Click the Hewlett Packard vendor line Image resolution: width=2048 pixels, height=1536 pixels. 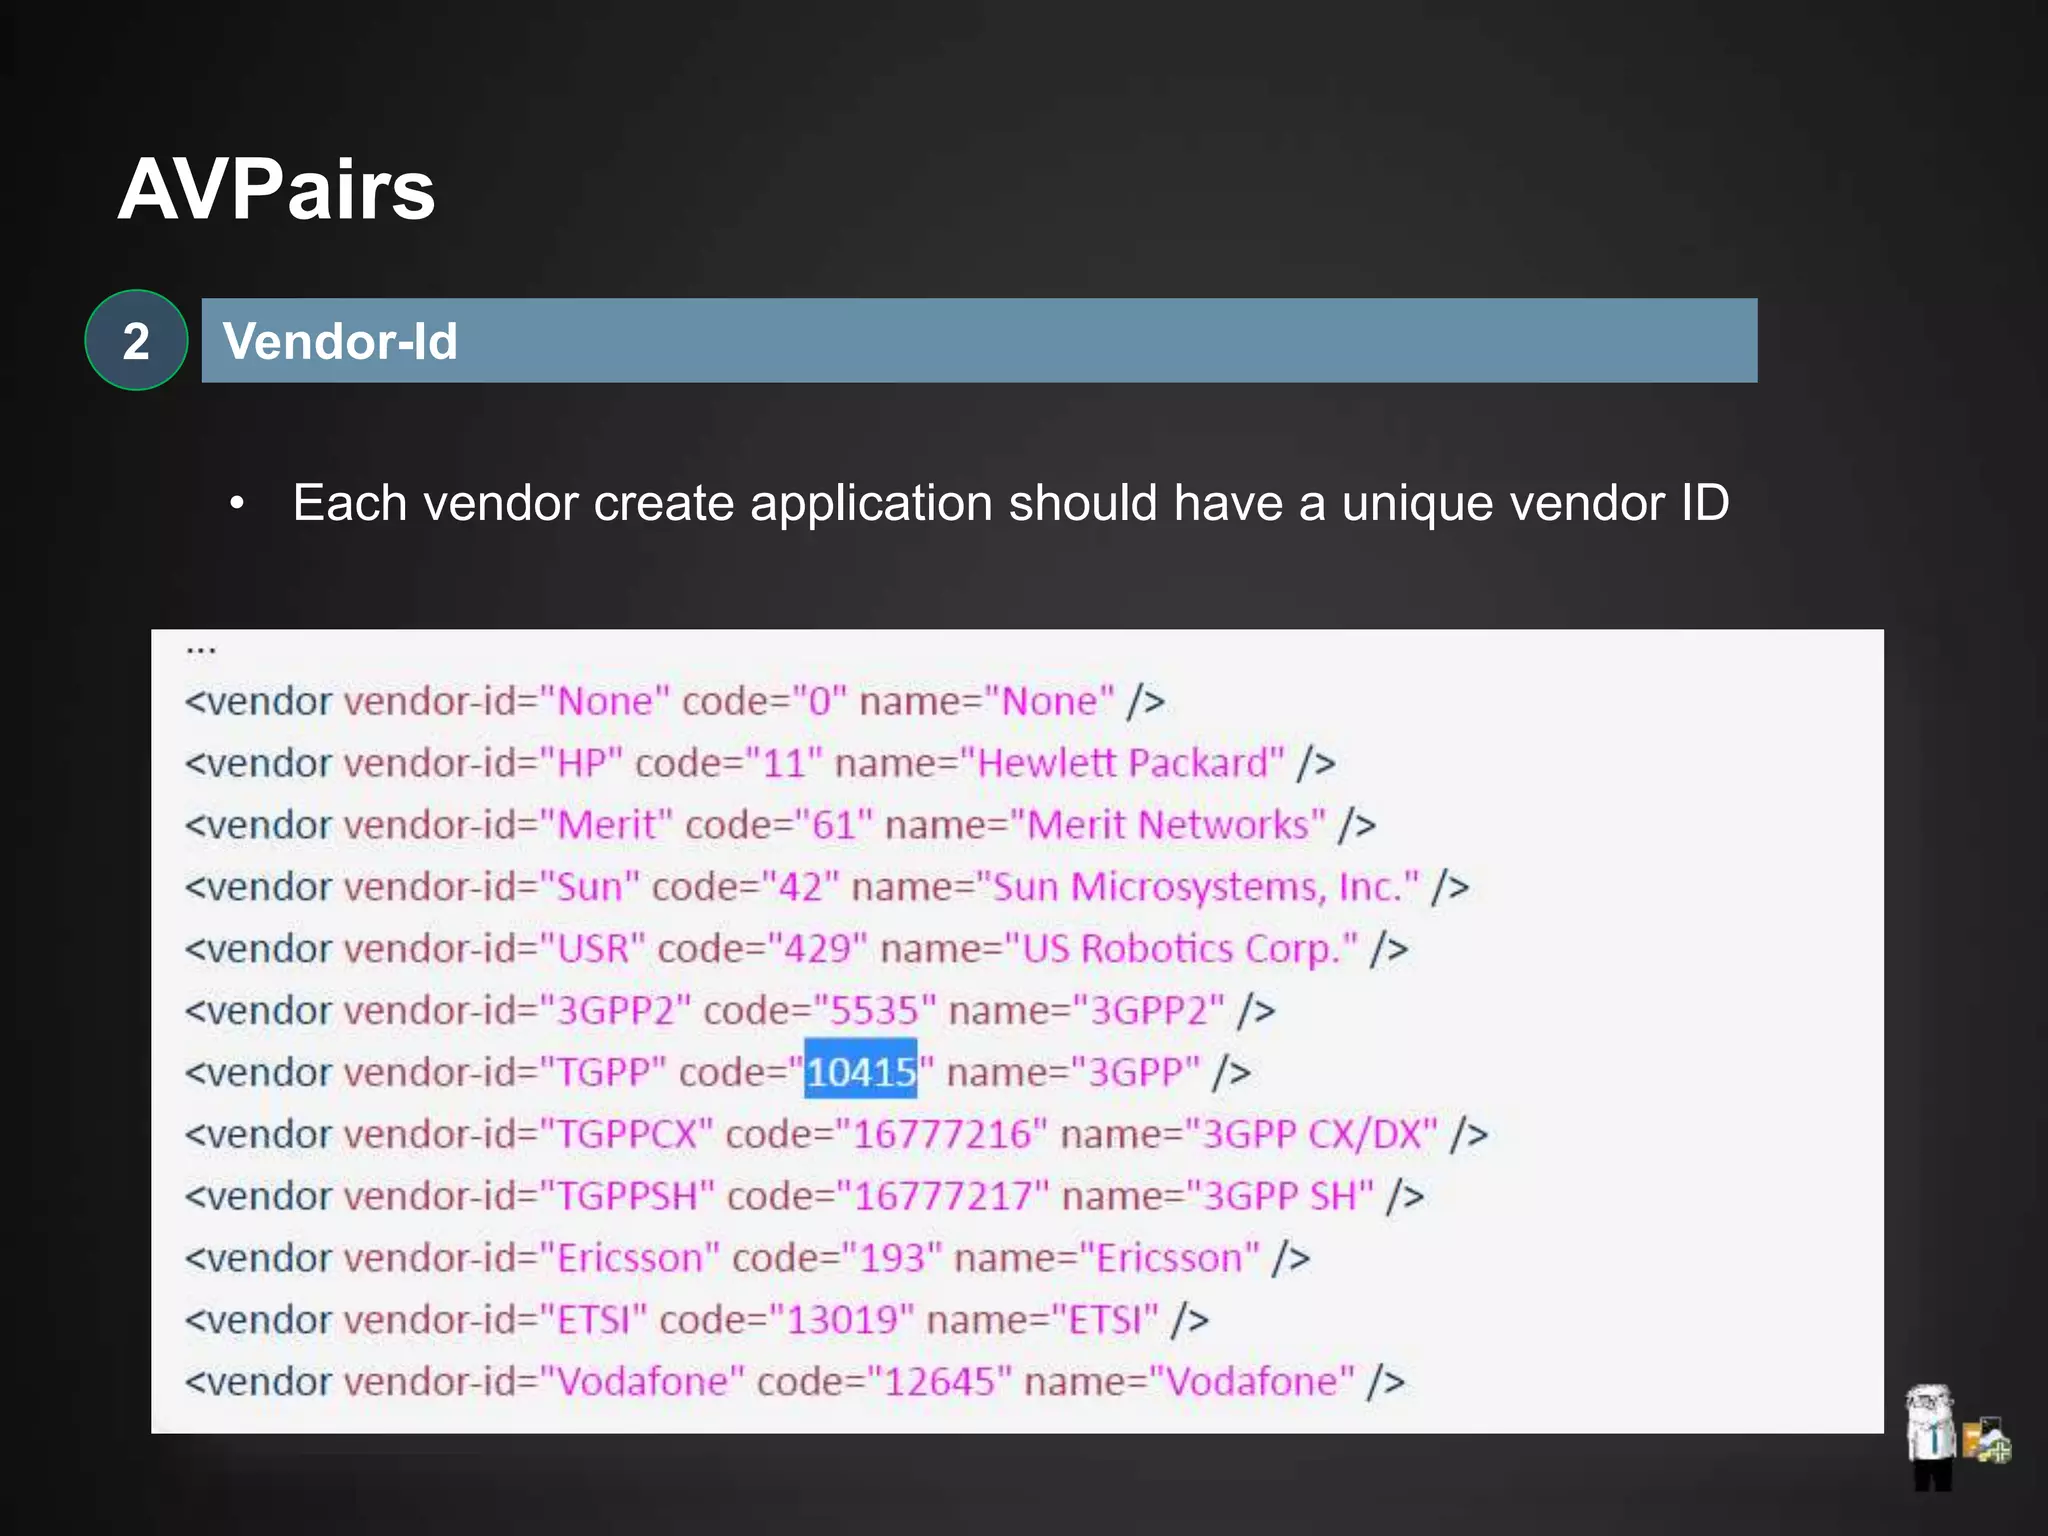pyautogui.click(x=760, y=763)
